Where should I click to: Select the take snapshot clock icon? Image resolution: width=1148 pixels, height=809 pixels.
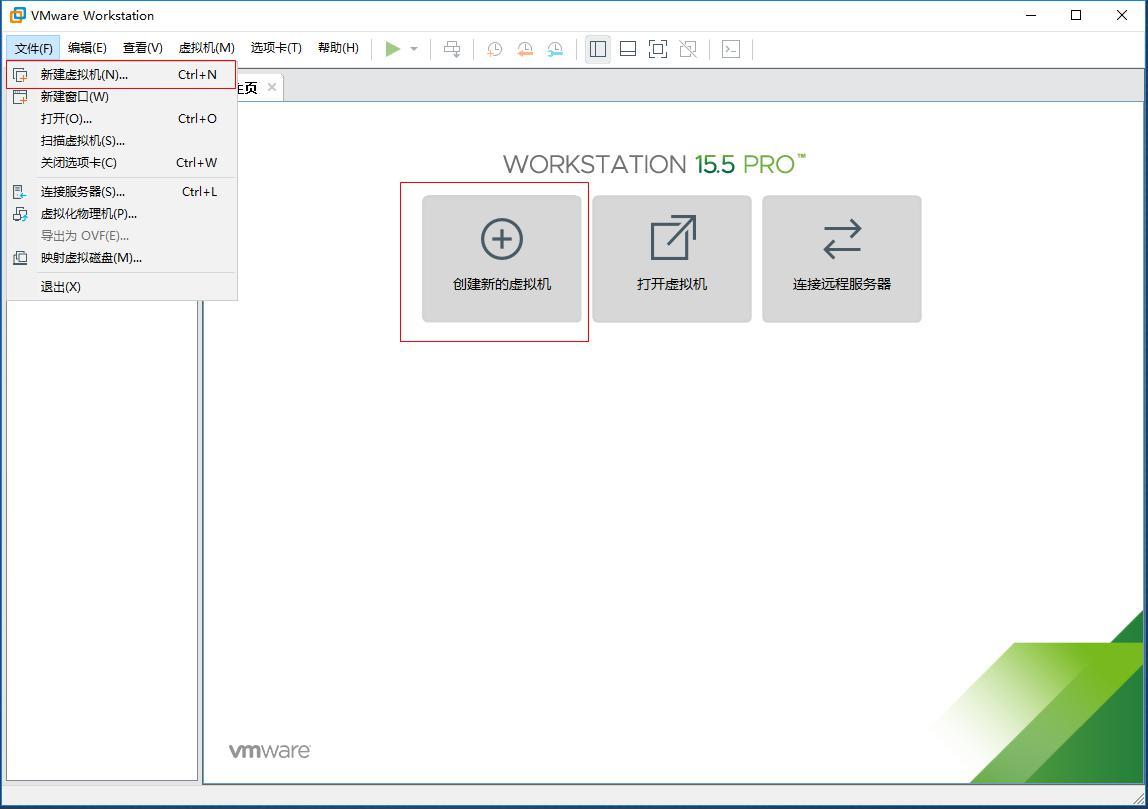coord(493,48)
